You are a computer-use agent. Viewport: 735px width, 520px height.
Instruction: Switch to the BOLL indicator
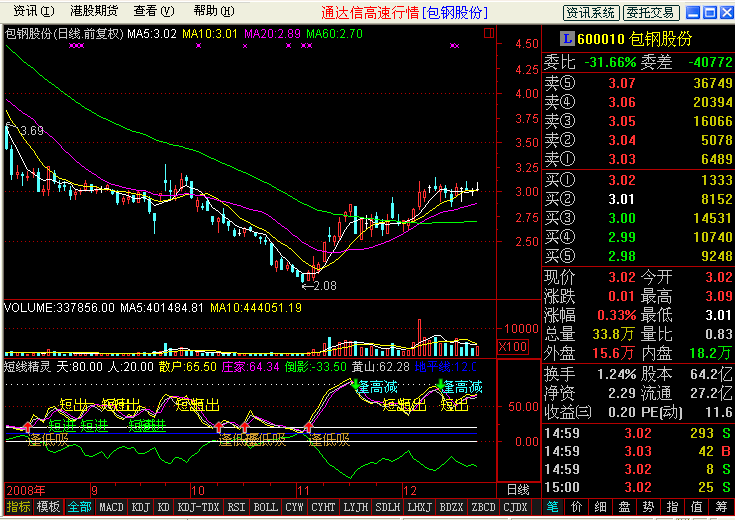265,507
